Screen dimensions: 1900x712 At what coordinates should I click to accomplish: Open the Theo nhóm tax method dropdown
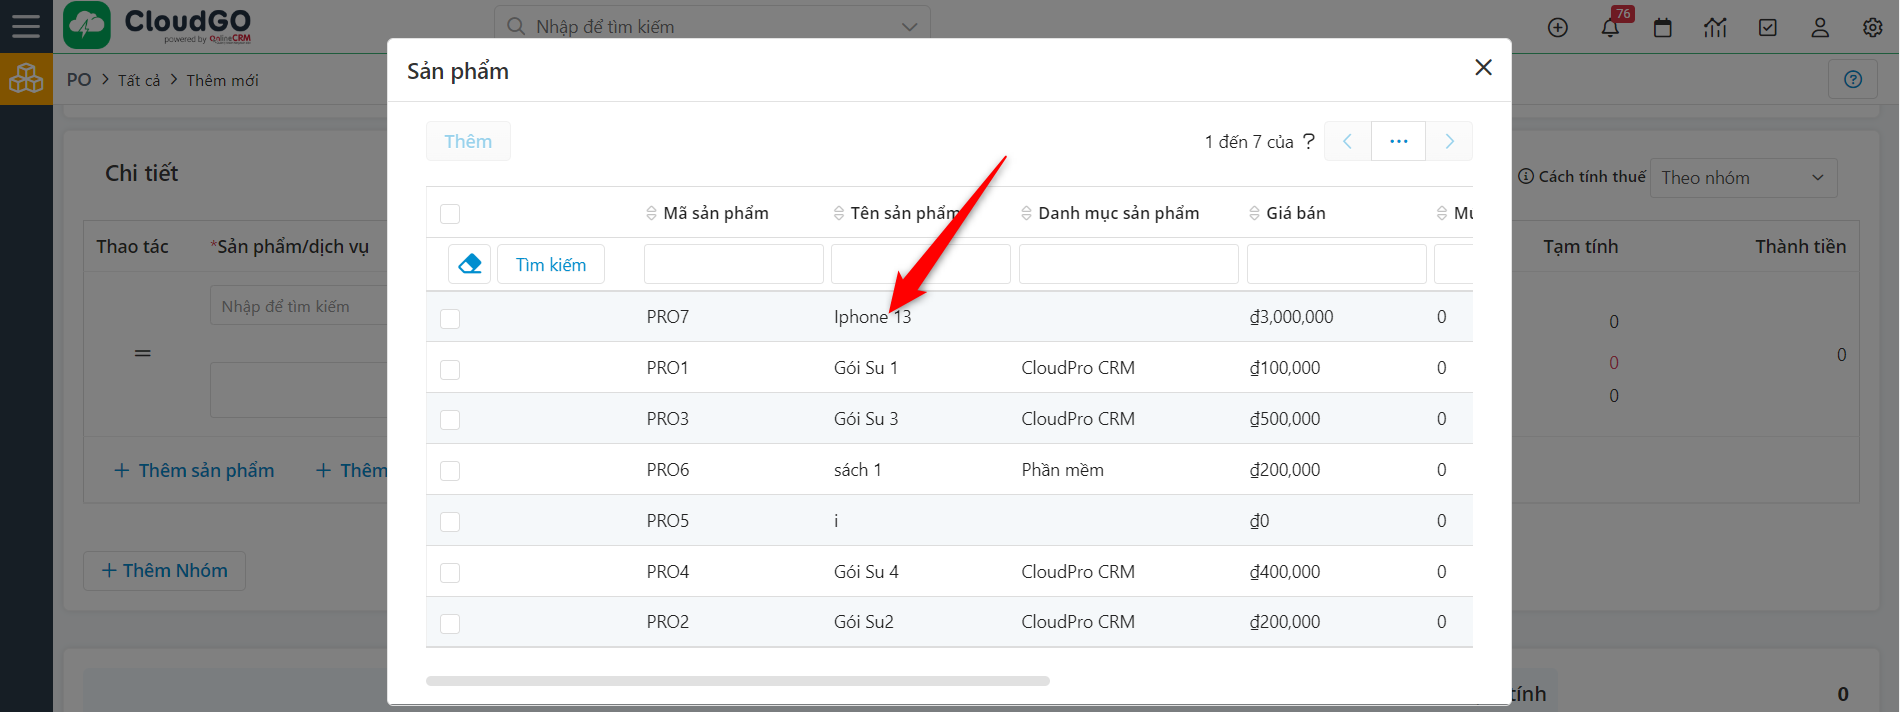(x=1742, y=178)
